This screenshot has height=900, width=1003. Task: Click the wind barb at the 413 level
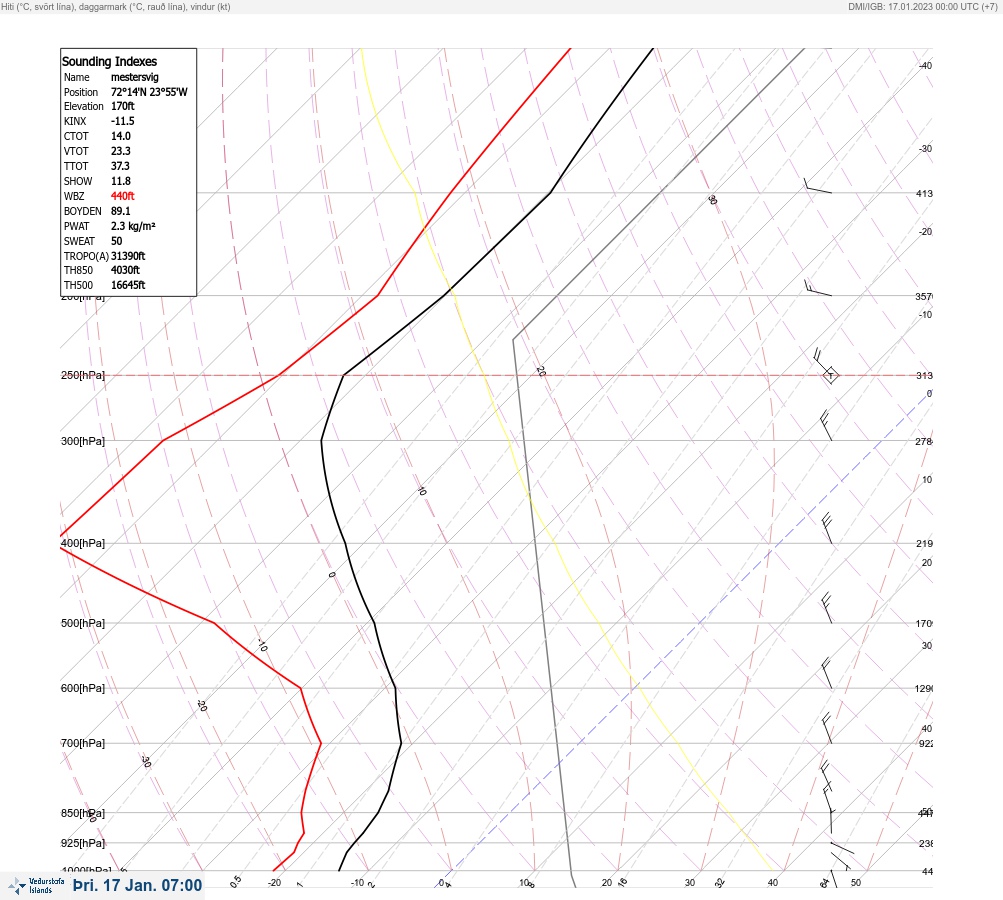pos(817,186)
